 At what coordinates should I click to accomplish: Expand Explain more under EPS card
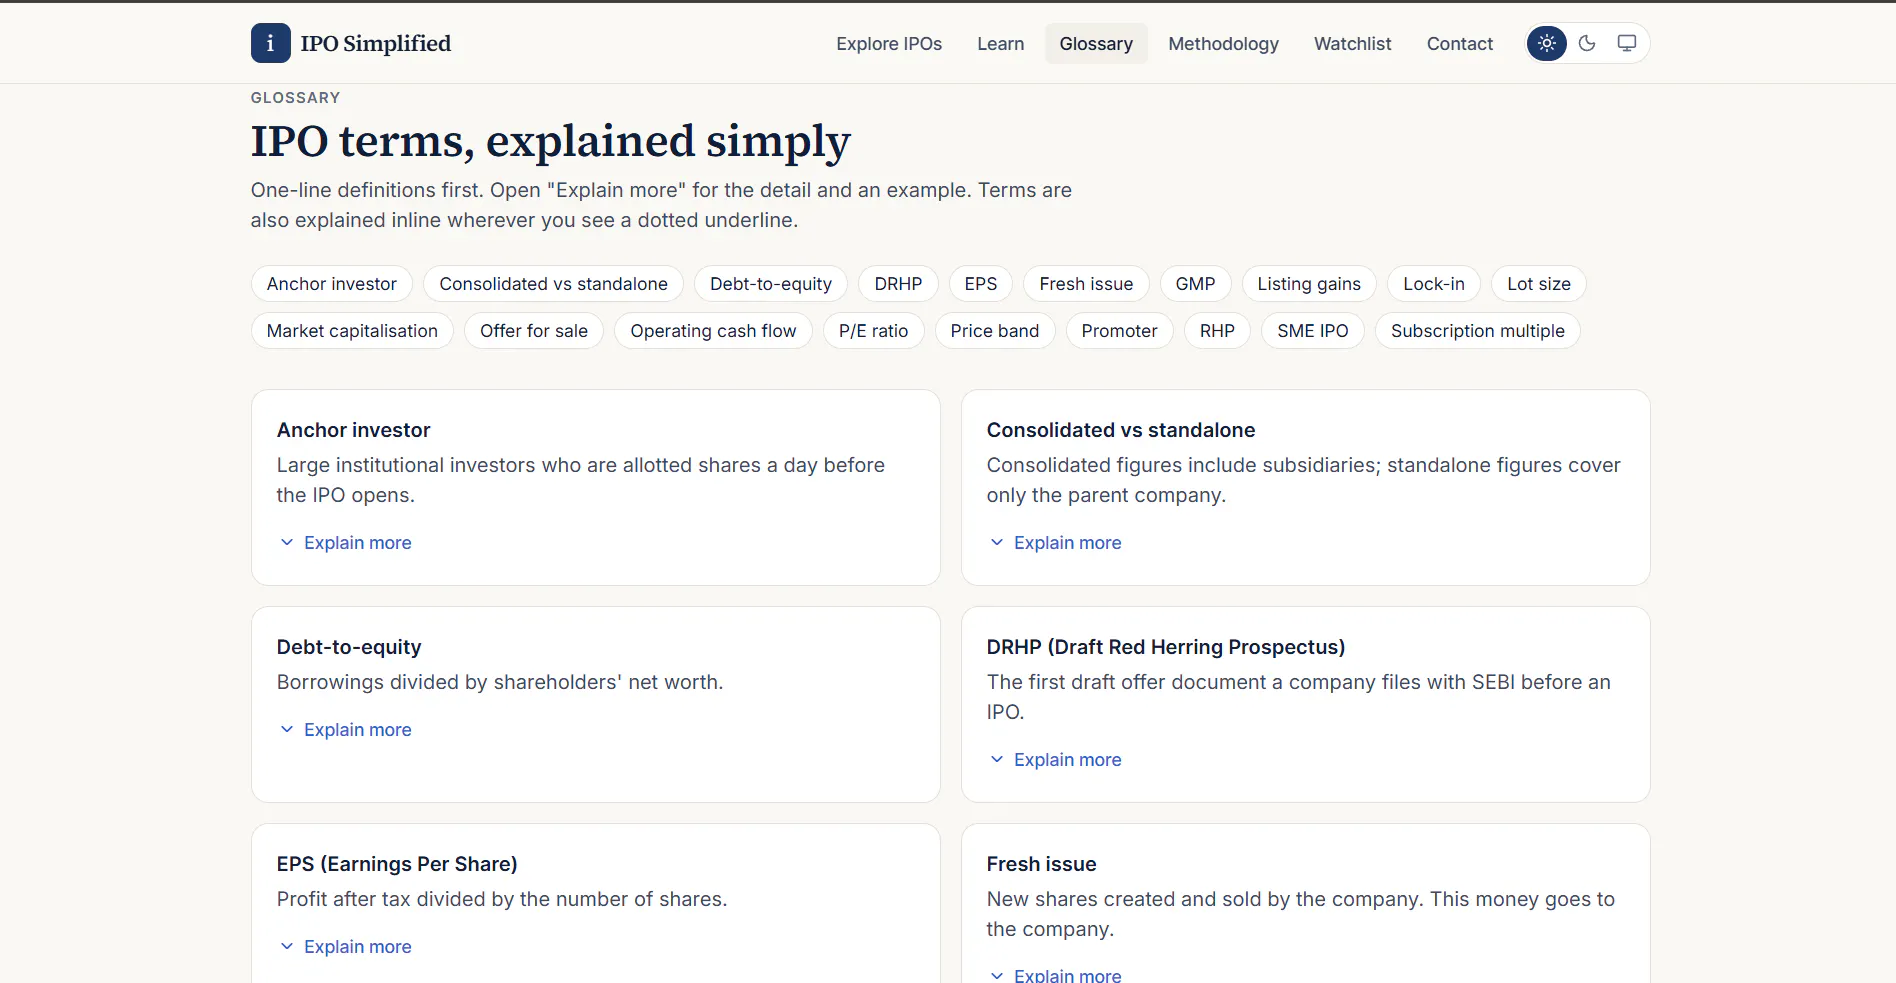[345, 947]
